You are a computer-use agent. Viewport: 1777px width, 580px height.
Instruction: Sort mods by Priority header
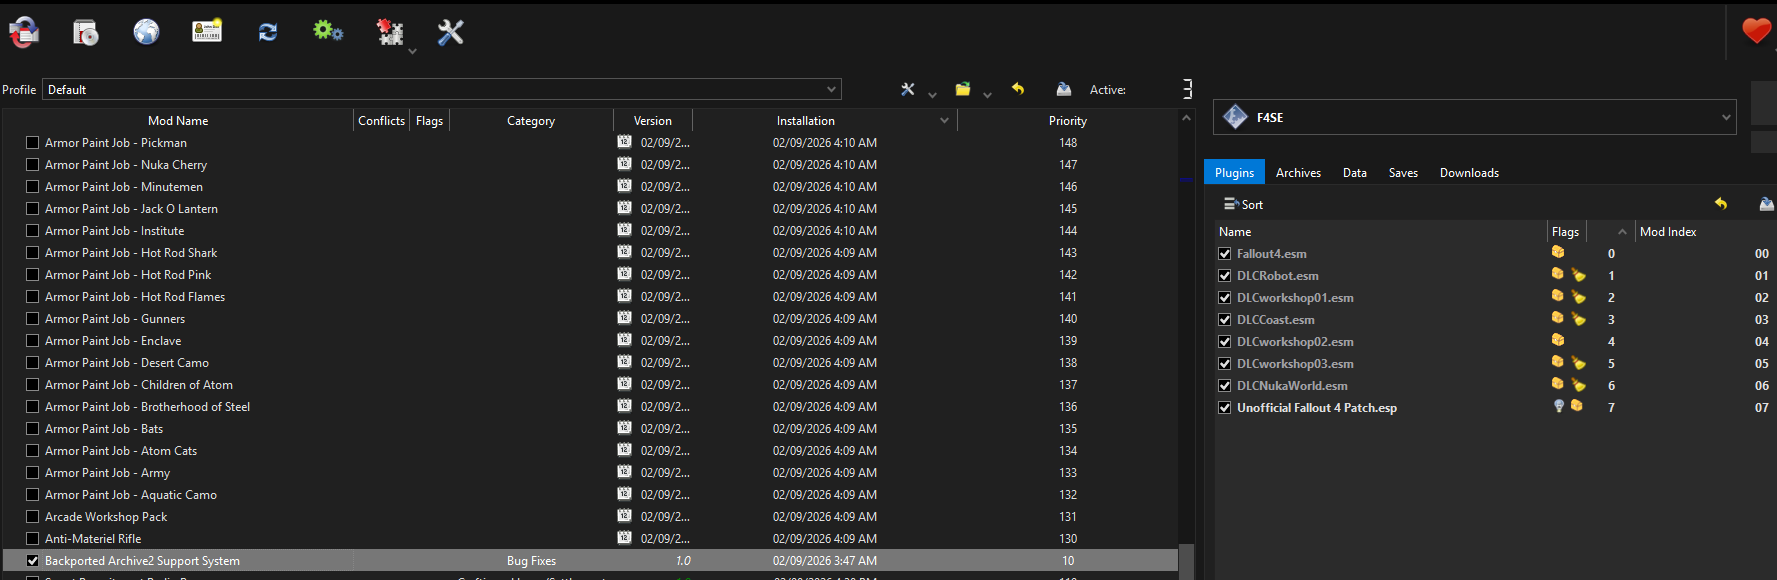click(1067, 120)
